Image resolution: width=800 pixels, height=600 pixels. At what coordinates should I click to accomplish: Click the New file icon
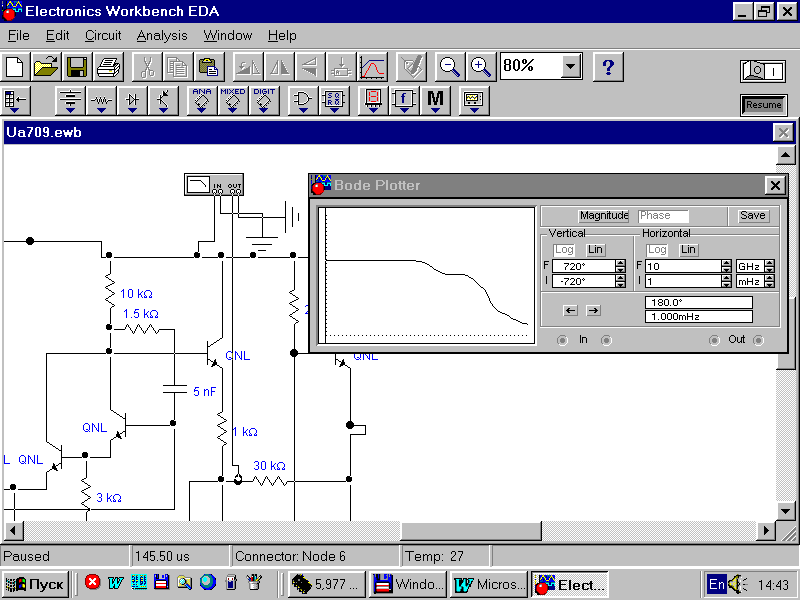point(15,67)
